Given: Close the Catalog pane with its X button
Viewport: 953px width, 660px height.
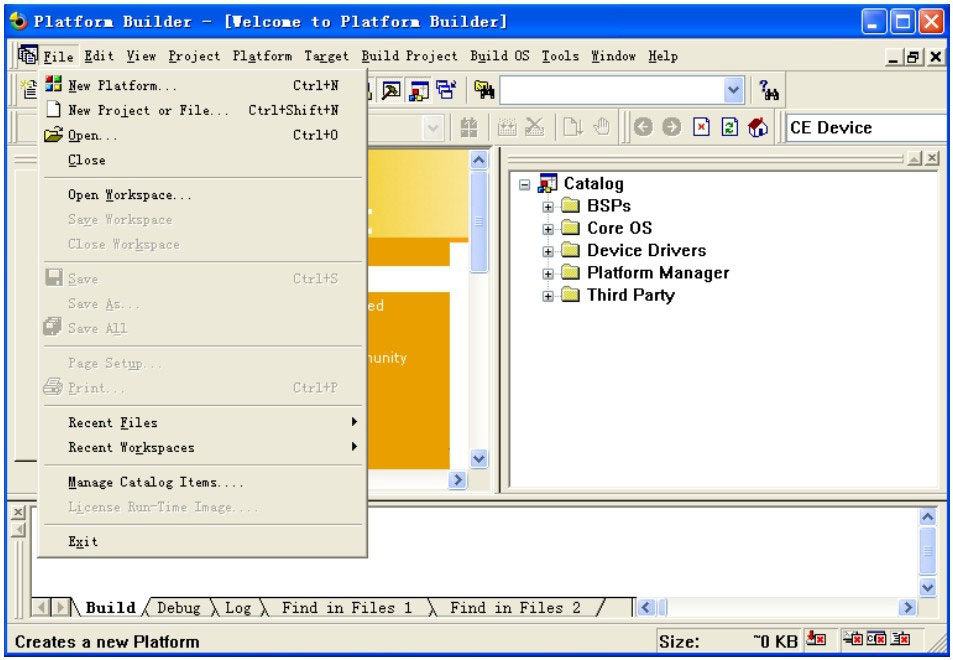Looking at the screenshot, I should pyautogui.click(x=932, y=159).
